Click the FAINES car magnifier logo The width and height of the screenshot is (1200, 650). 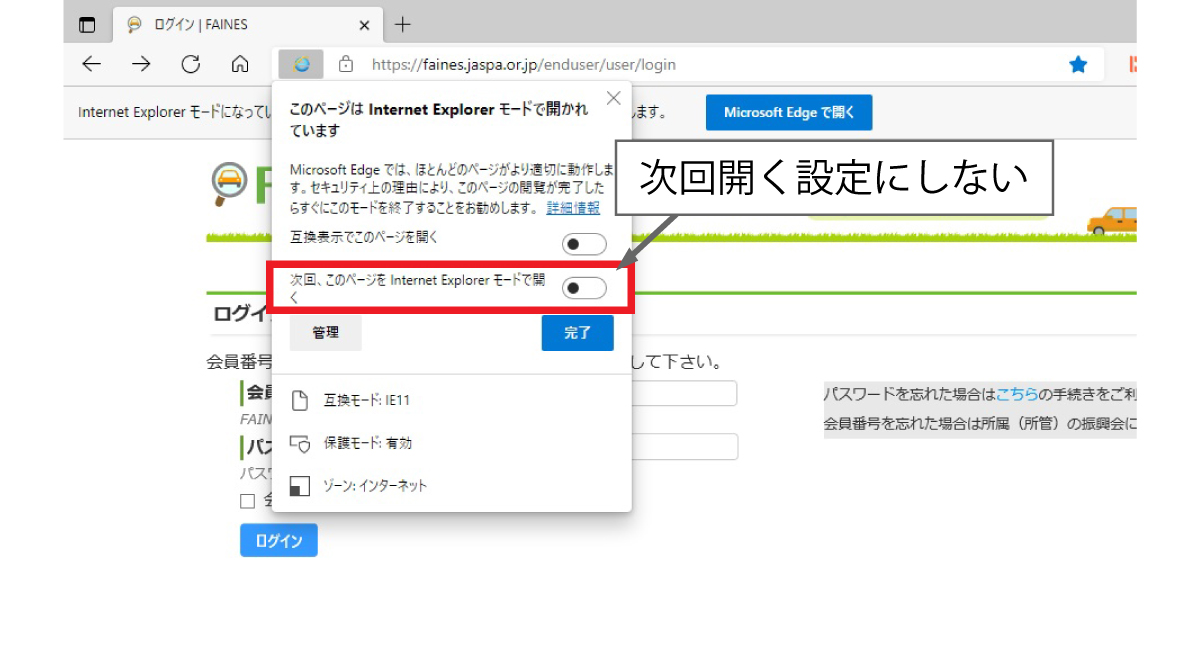(x=229, y=184)
